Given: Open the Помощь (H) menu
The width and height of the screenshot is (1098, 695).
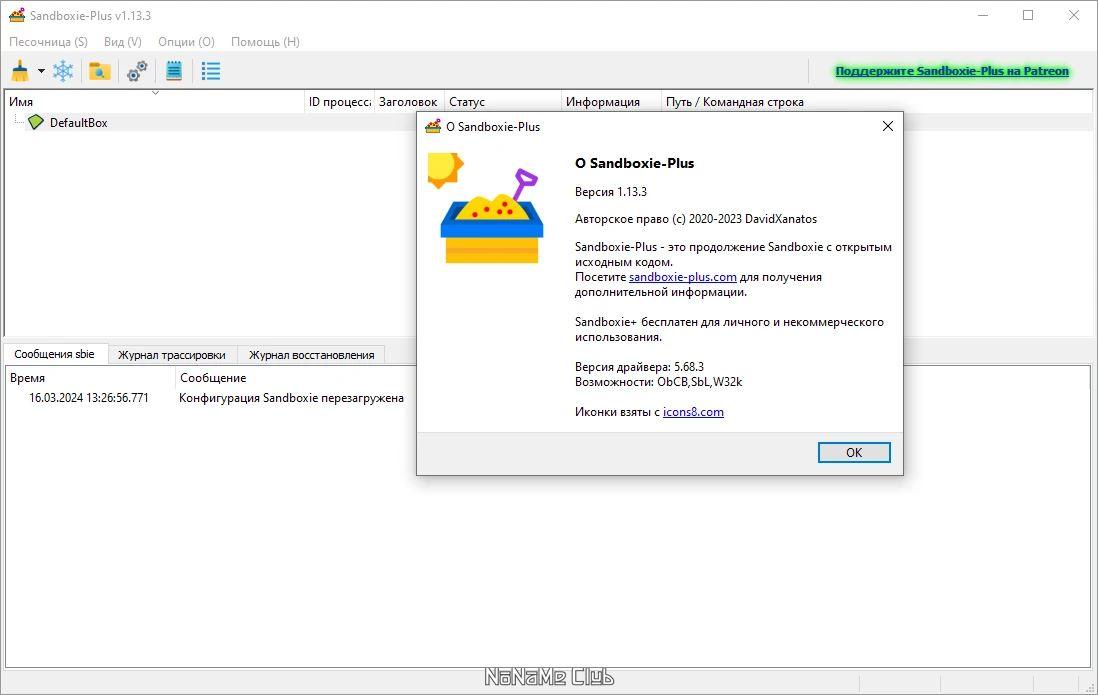Looking at the screenshot, I should (x=265, y=41).
